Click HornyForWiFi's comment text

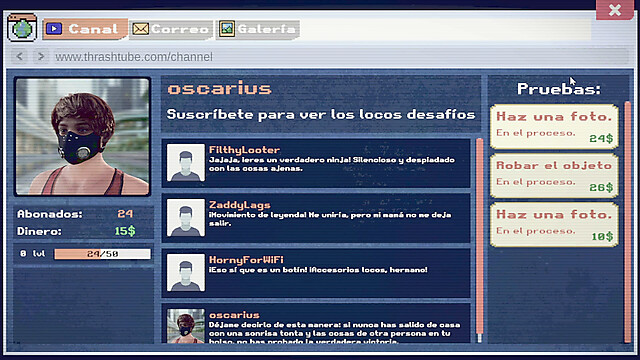(x=318, y=270)
